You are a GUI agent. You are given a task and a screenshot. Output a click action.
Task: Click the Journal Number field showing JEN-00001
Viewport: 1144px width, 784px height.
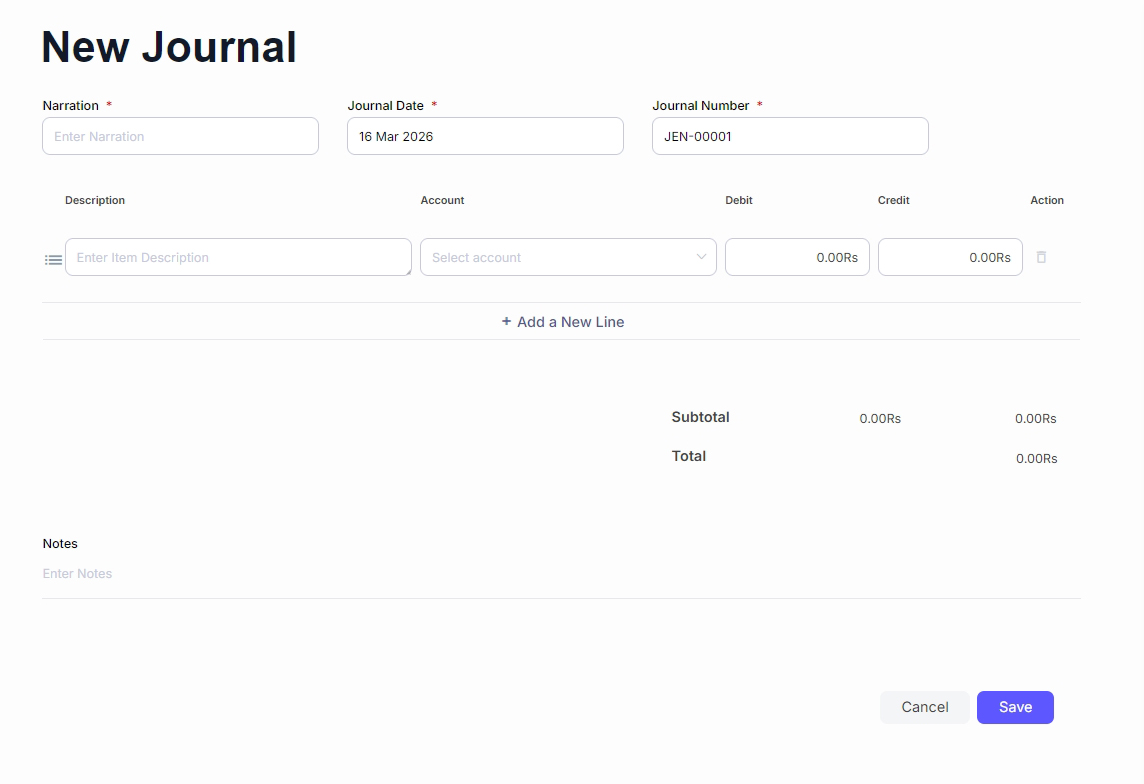[x=790, y=136]
